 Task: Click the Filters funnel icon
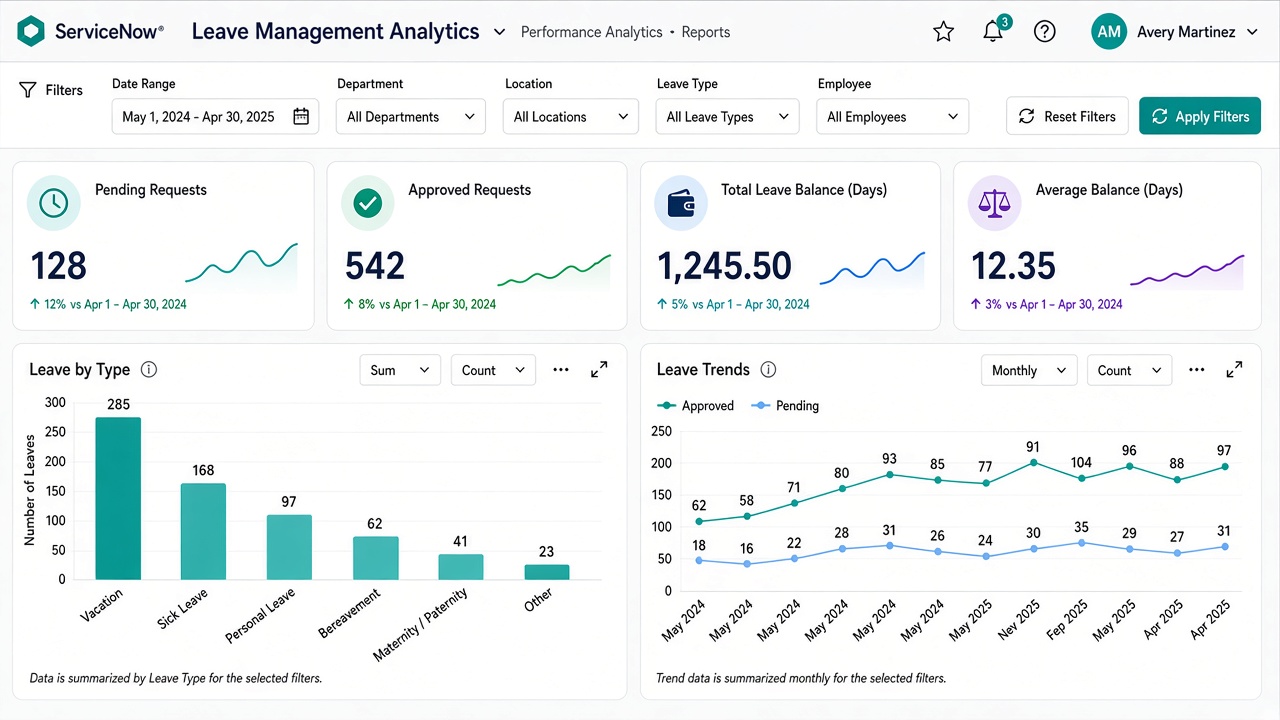[28, 90]
